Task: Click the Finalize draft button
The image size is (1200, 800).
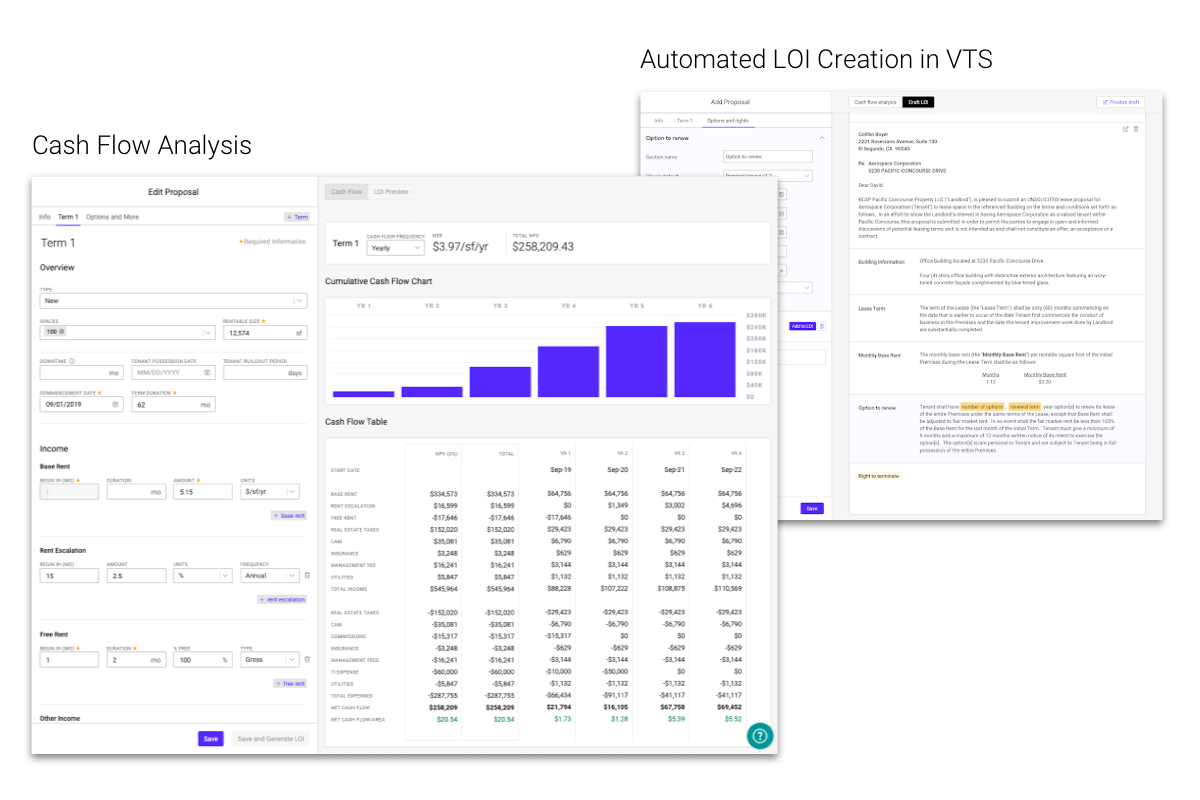Action: tap(1118, 102)
